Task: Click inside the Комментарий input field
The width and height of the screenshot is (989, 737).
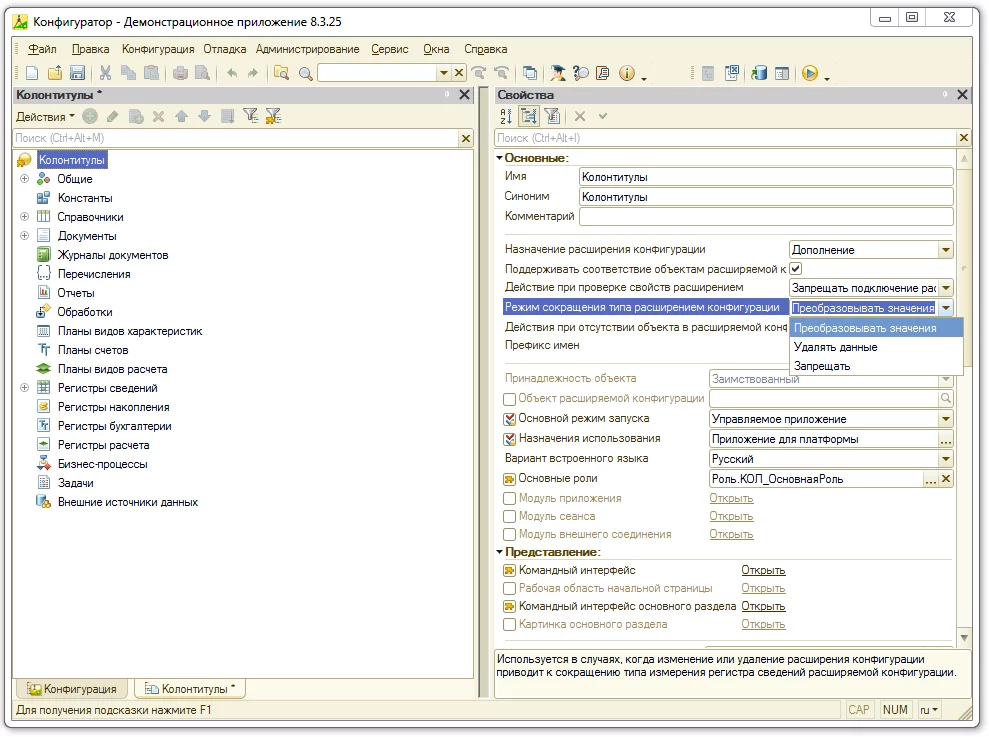Action: point(766,217)
